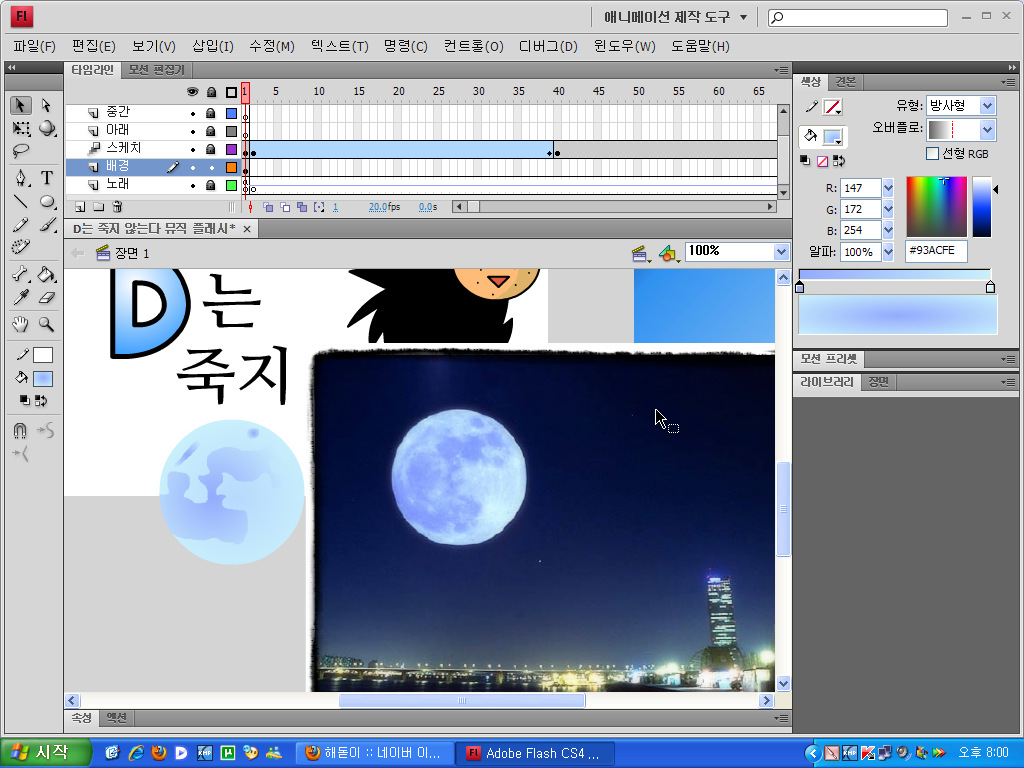Enable the 선형 RGB checkbox

[x=932, y=154]
